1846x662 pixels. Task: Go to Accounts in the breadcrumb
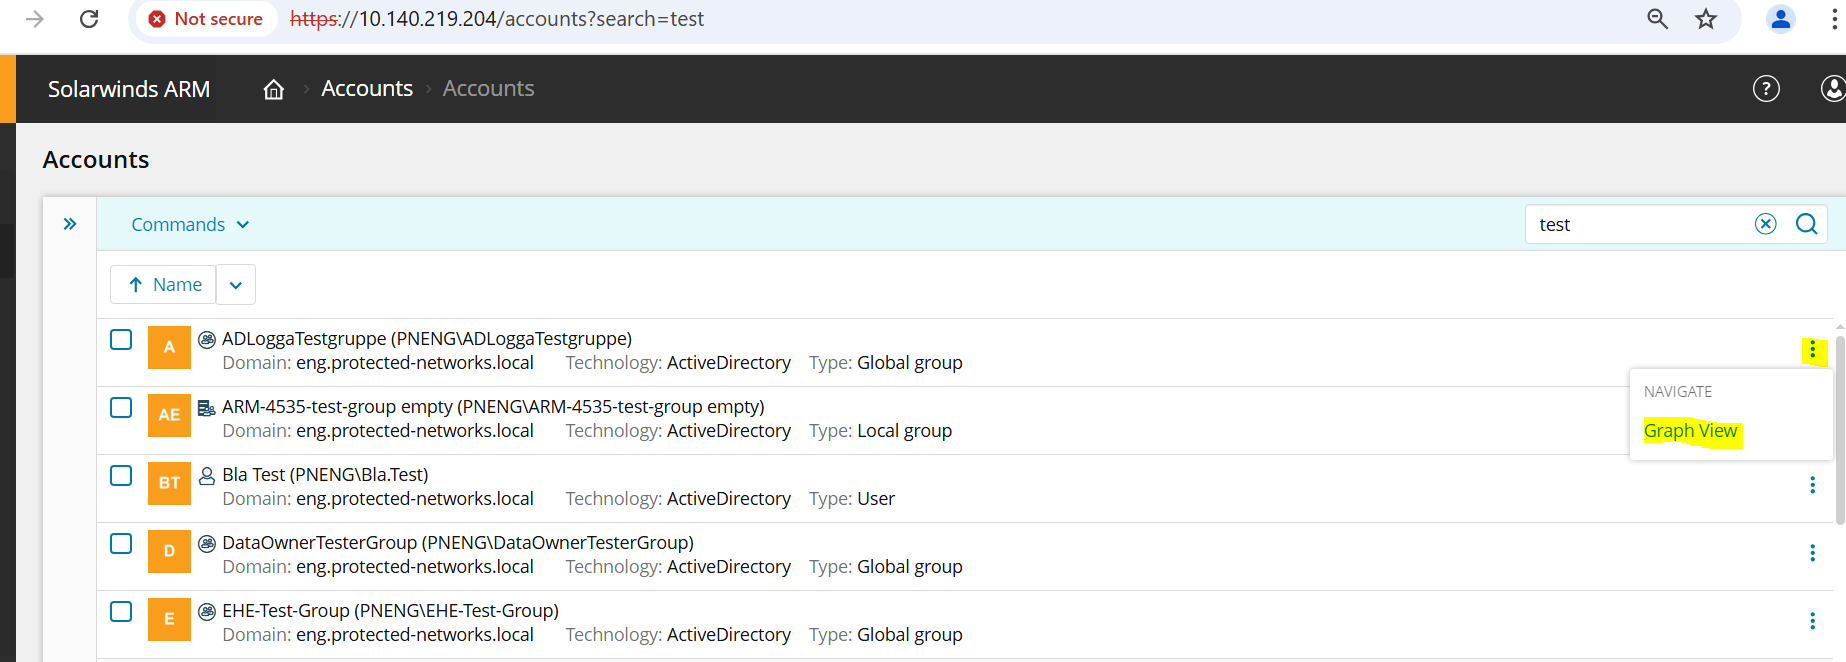tap(367, 89)
